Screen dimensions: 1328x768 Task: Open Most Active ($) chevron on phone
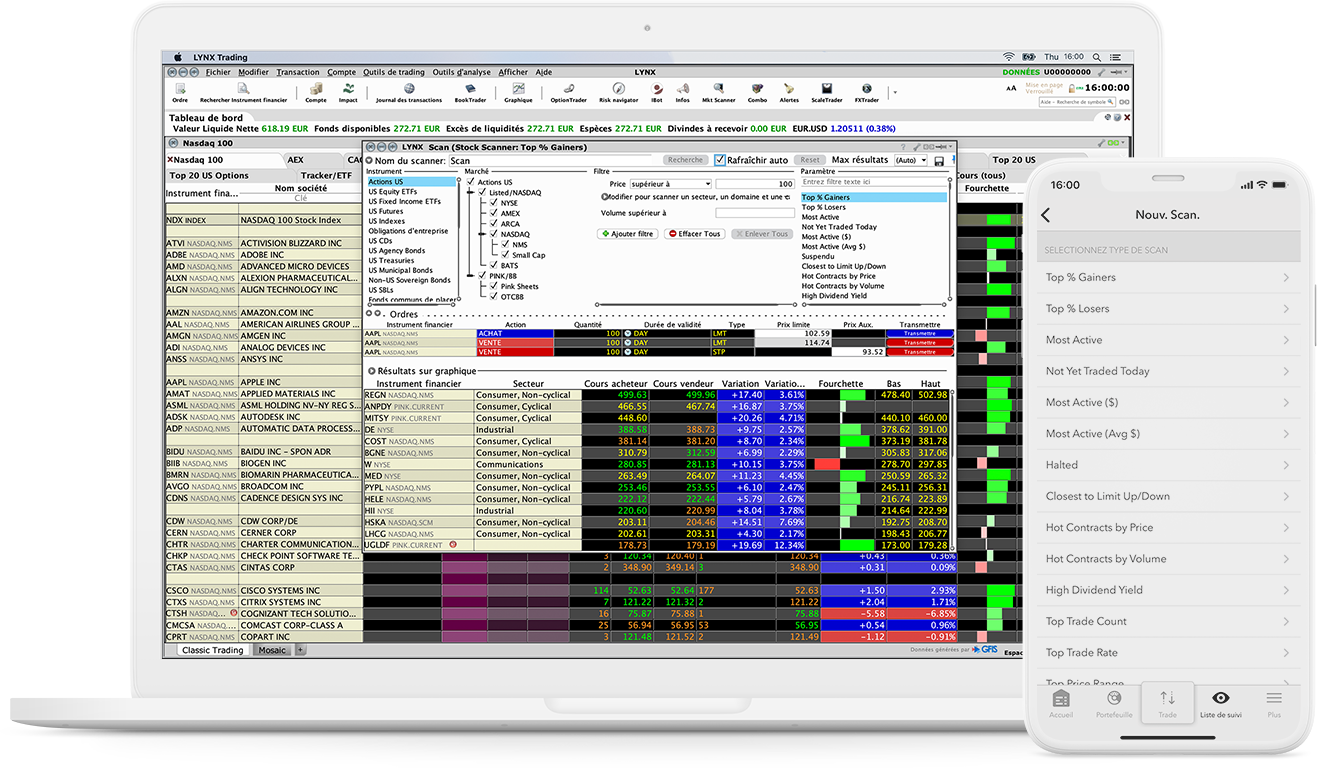(1286, 402)
